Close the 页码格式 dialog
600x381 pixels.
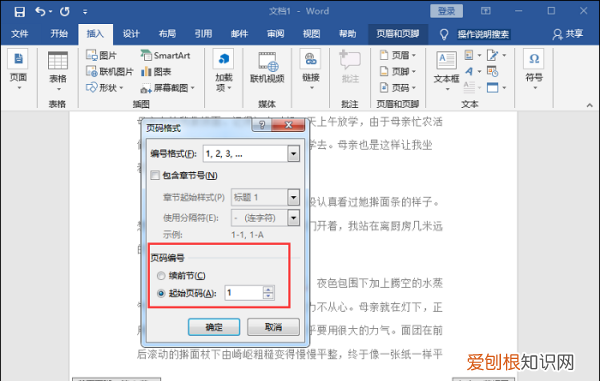[289, 125]
